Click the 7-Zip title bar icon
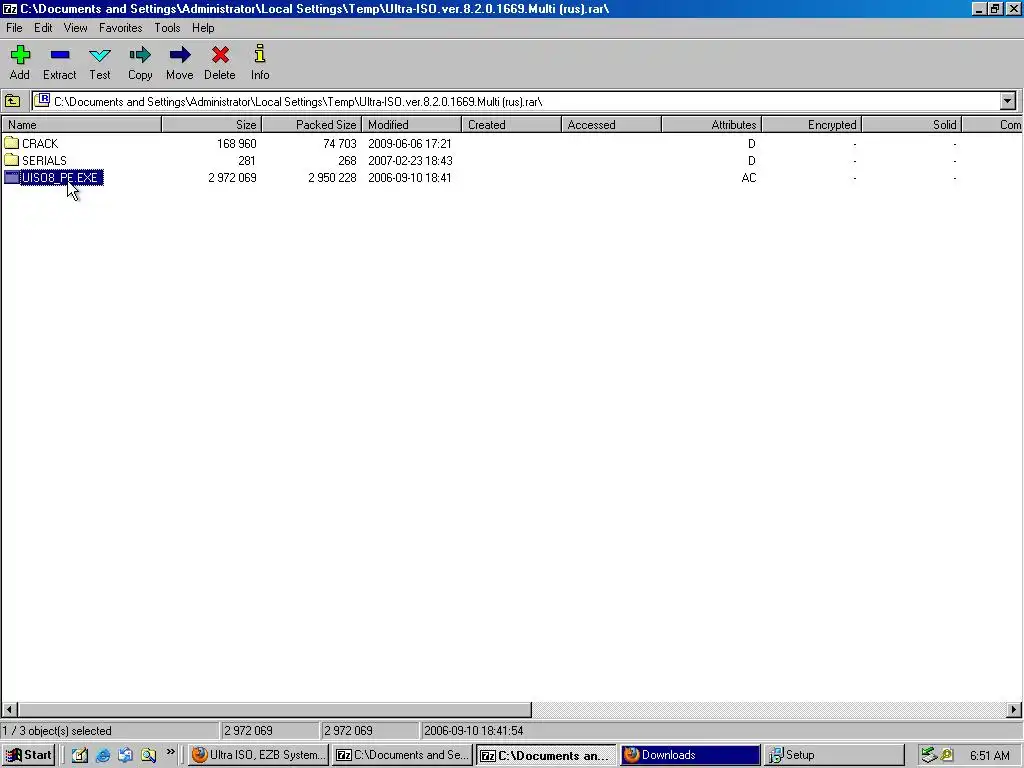1024x768 pixels. pyautogui.click(x=10, y=8)
